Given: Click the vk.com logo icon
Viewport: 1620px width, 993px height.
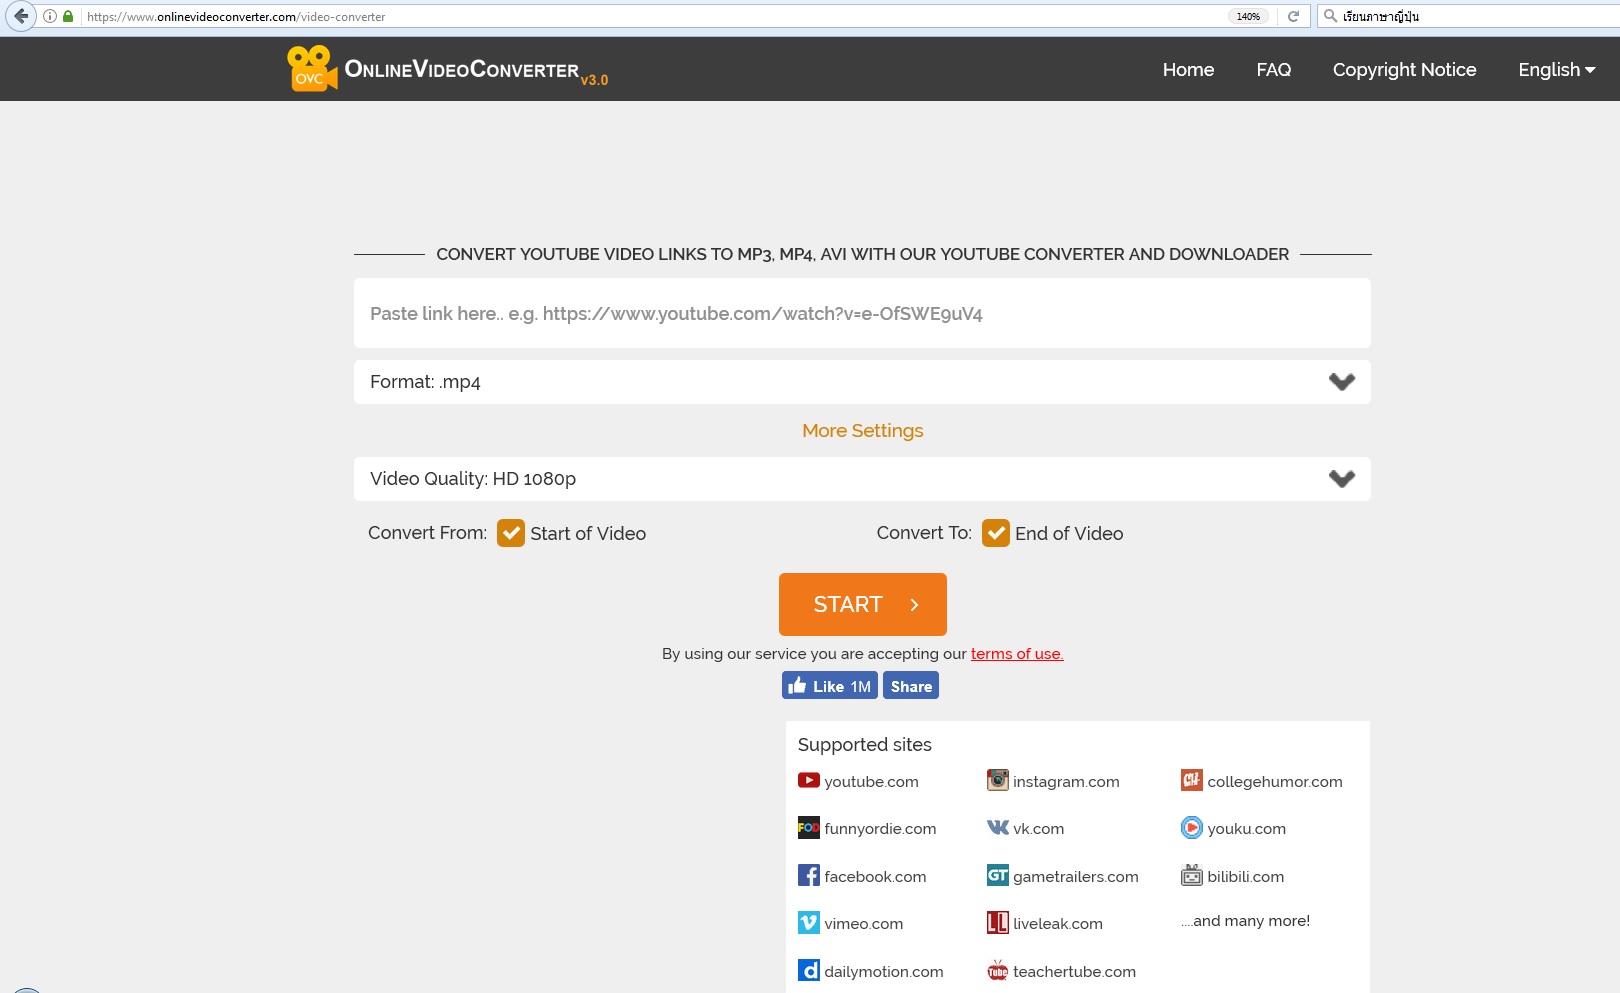Looking at the screenshot, I should [997, 827].
